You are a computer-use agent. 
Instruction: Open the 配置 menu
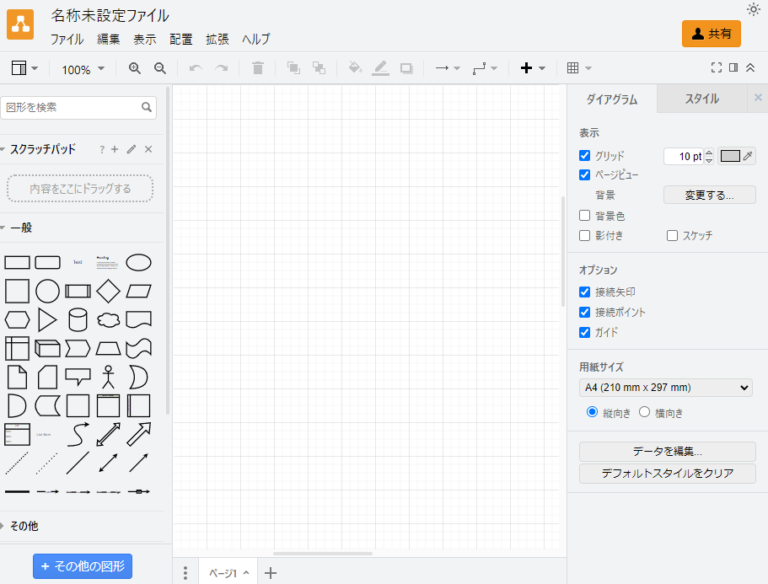[181, 40]
